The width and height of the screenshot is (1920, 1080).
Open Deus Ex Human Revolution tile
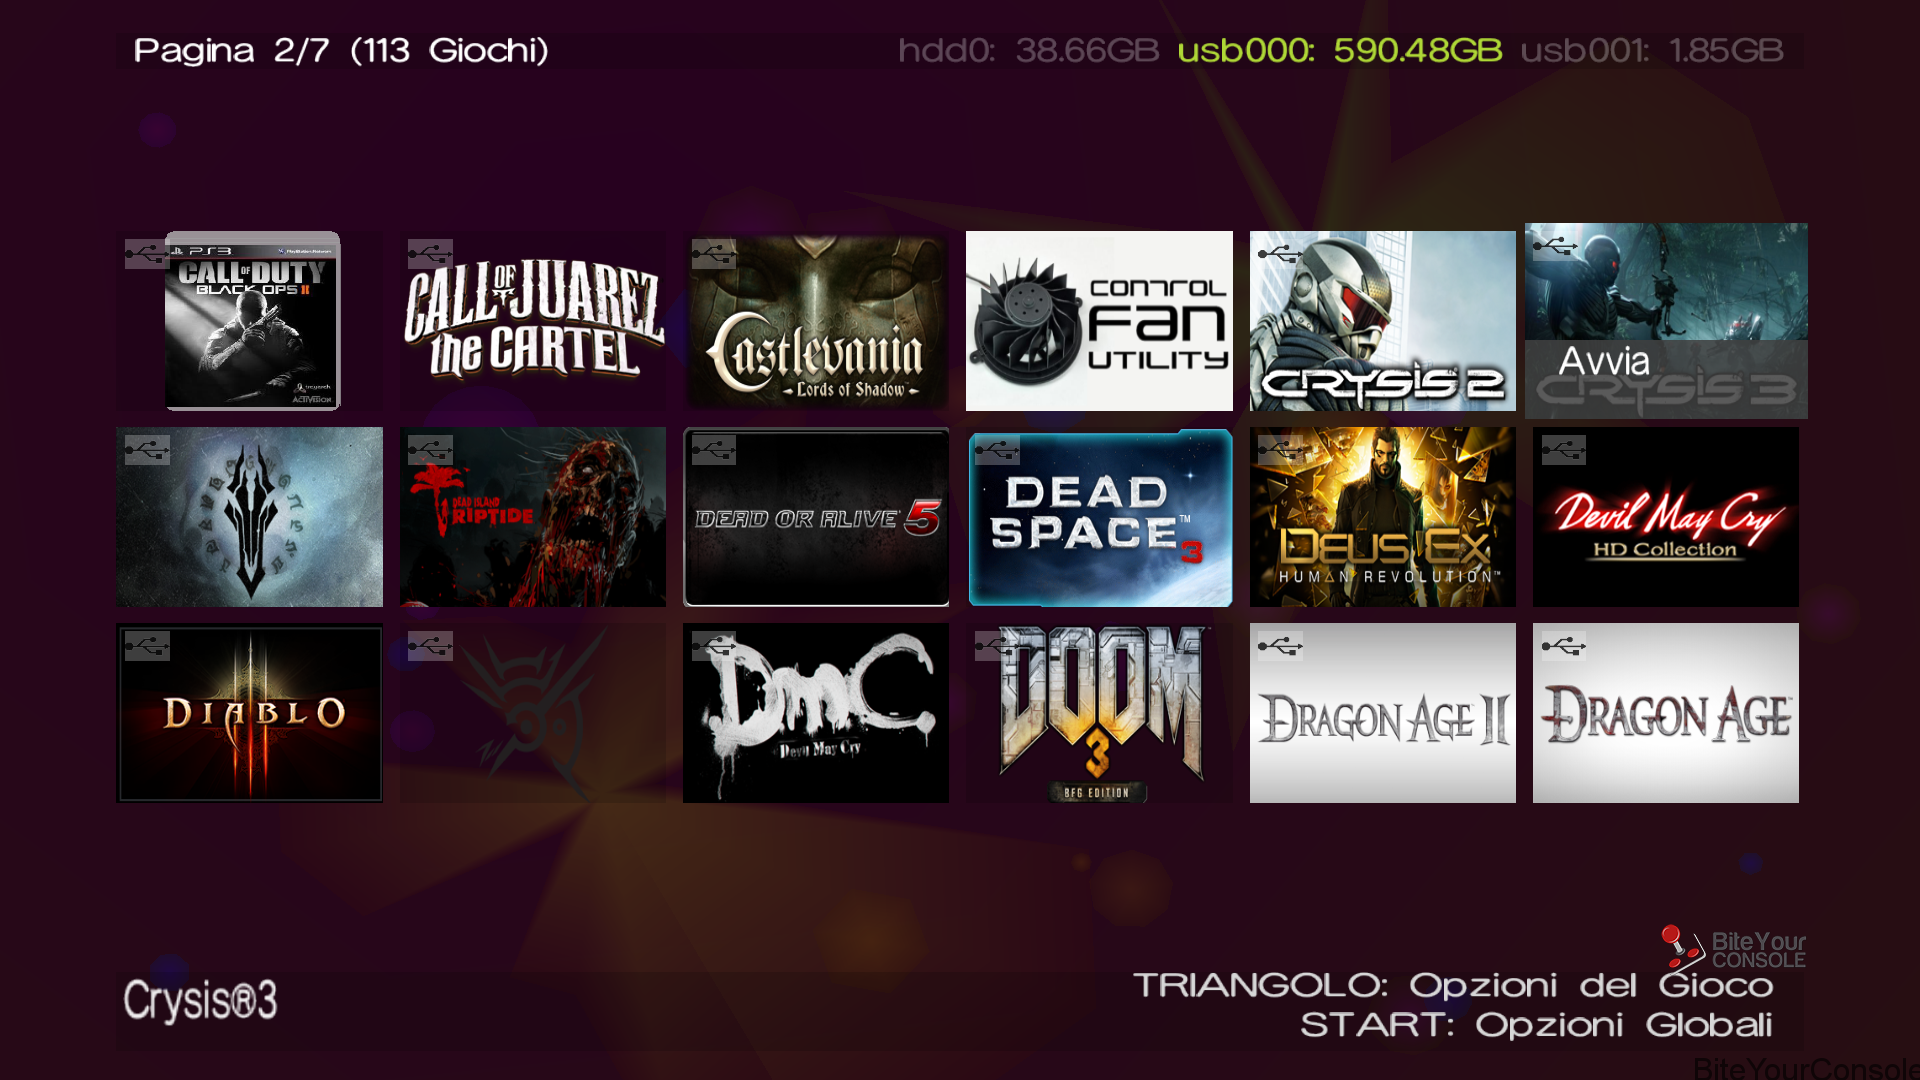click(1383, 517)
